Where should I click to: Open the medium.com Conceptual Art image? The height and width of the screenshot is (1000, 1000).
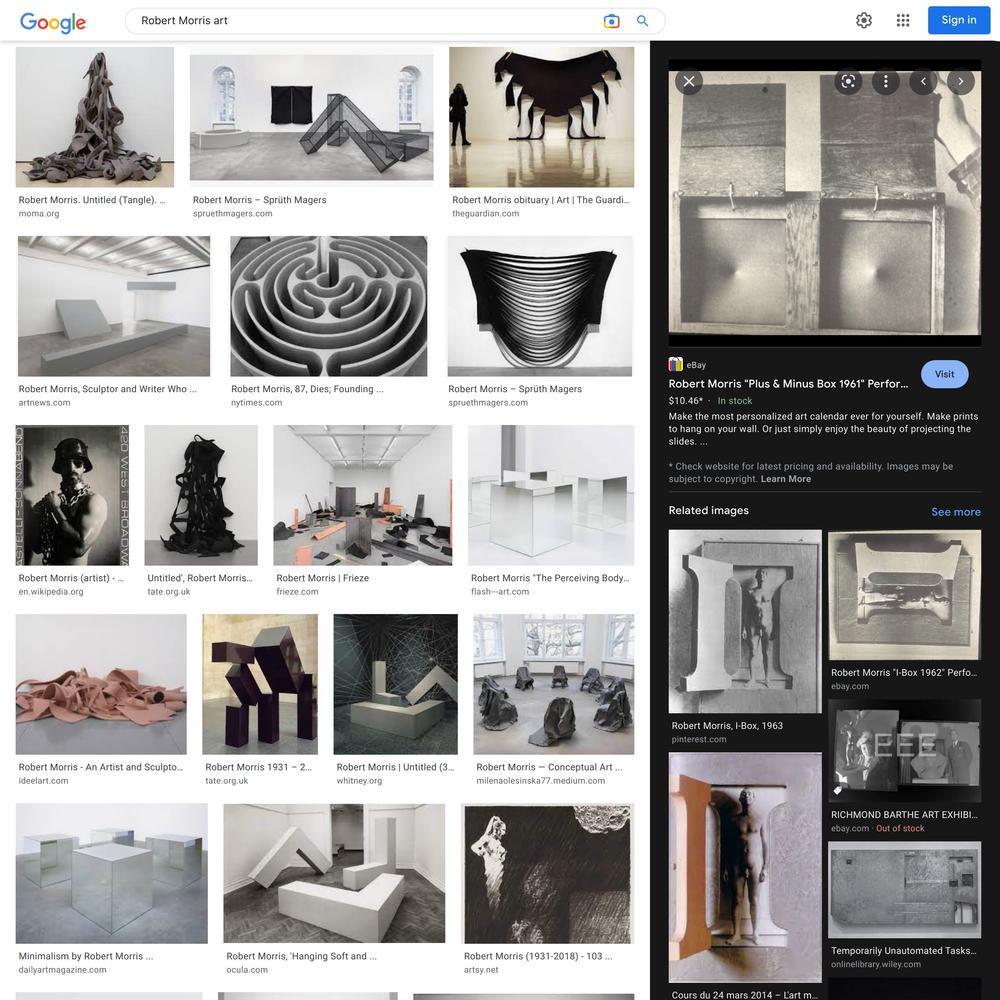click(x=554, y=684)
